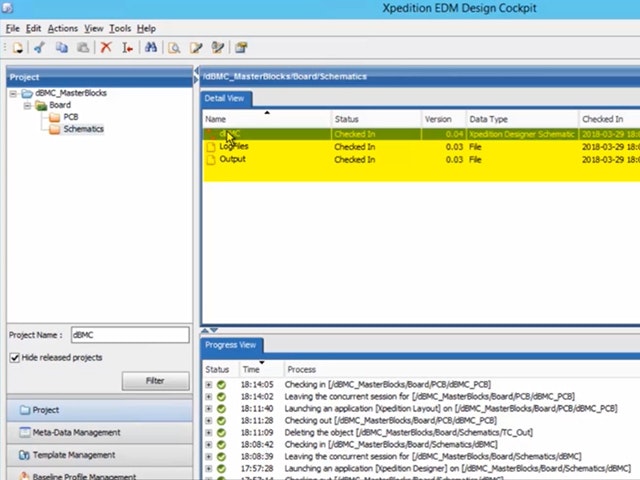
Task: Switch to the Progress View tab
Action: pos(231,345)
